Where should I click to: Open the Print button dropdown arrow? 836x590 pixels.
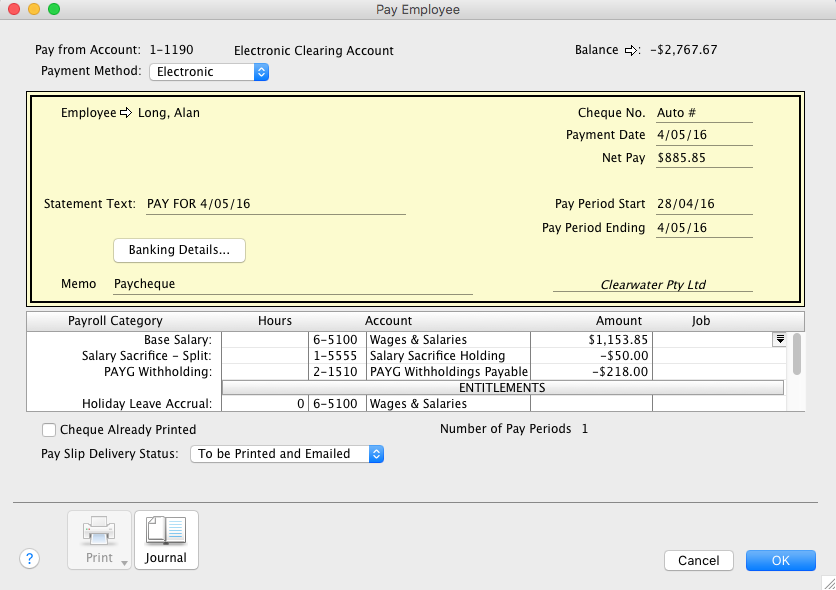tap(124, 562)
